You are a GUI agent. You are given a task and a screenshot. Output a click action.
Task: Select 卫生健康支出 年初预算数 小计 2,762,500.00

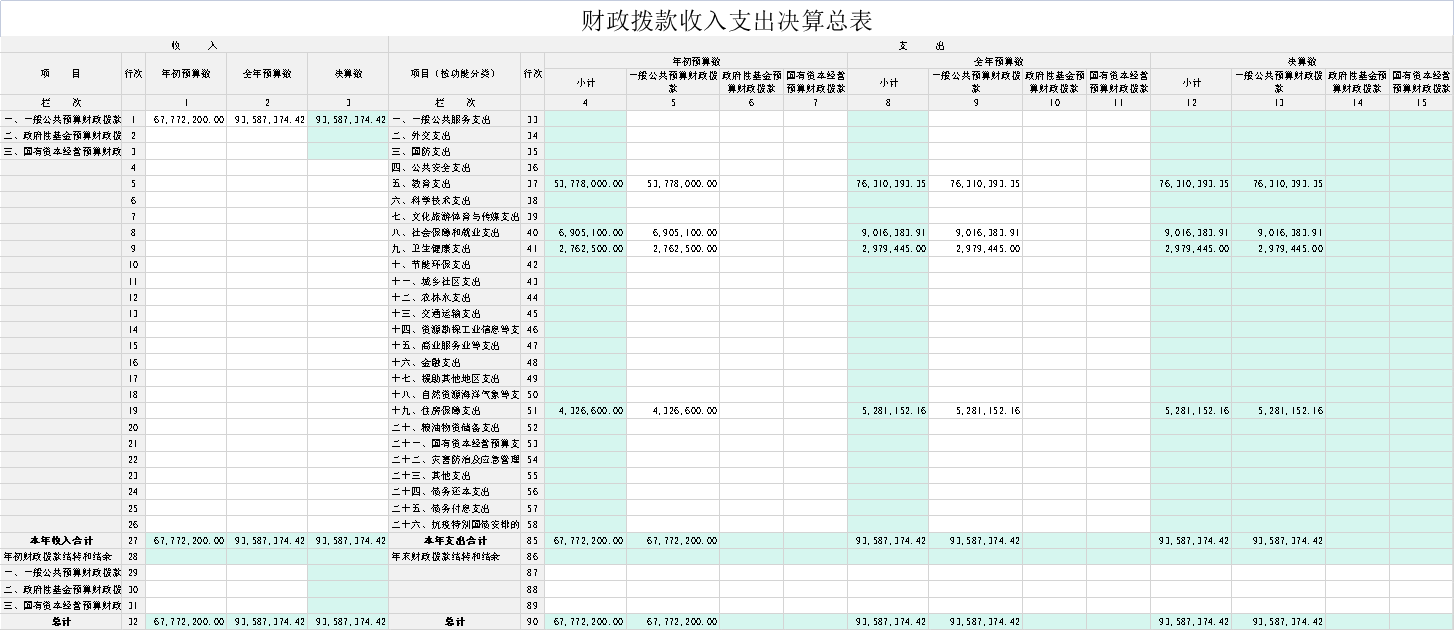click(x=586, y=248)
